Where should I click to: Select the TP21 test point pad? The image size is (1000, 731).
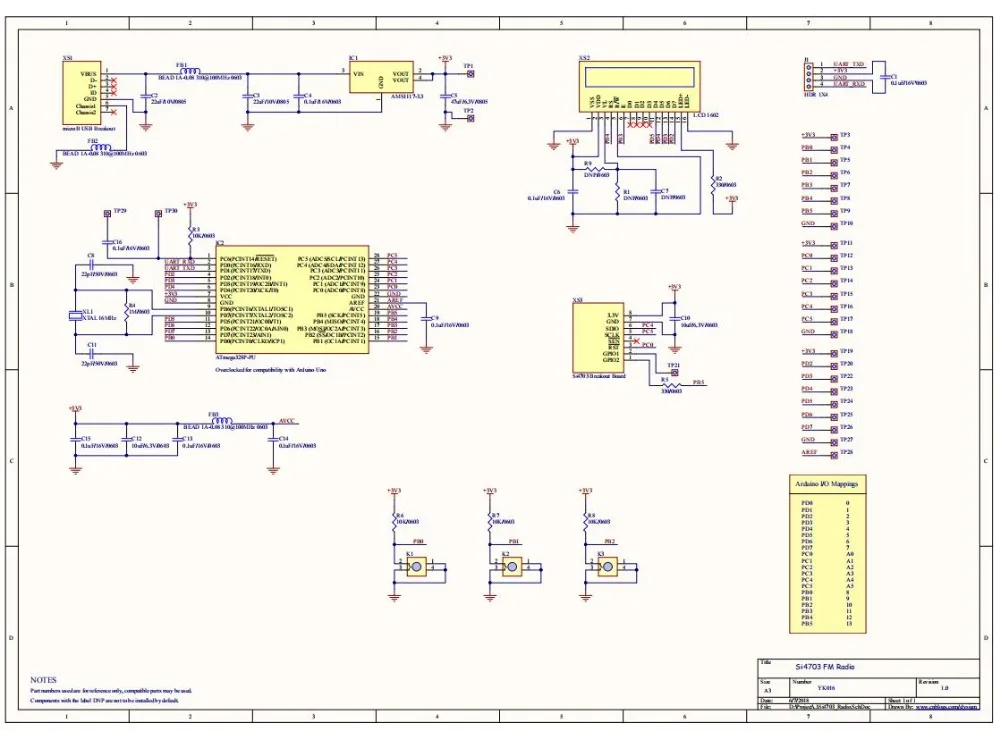pos(675,373)
